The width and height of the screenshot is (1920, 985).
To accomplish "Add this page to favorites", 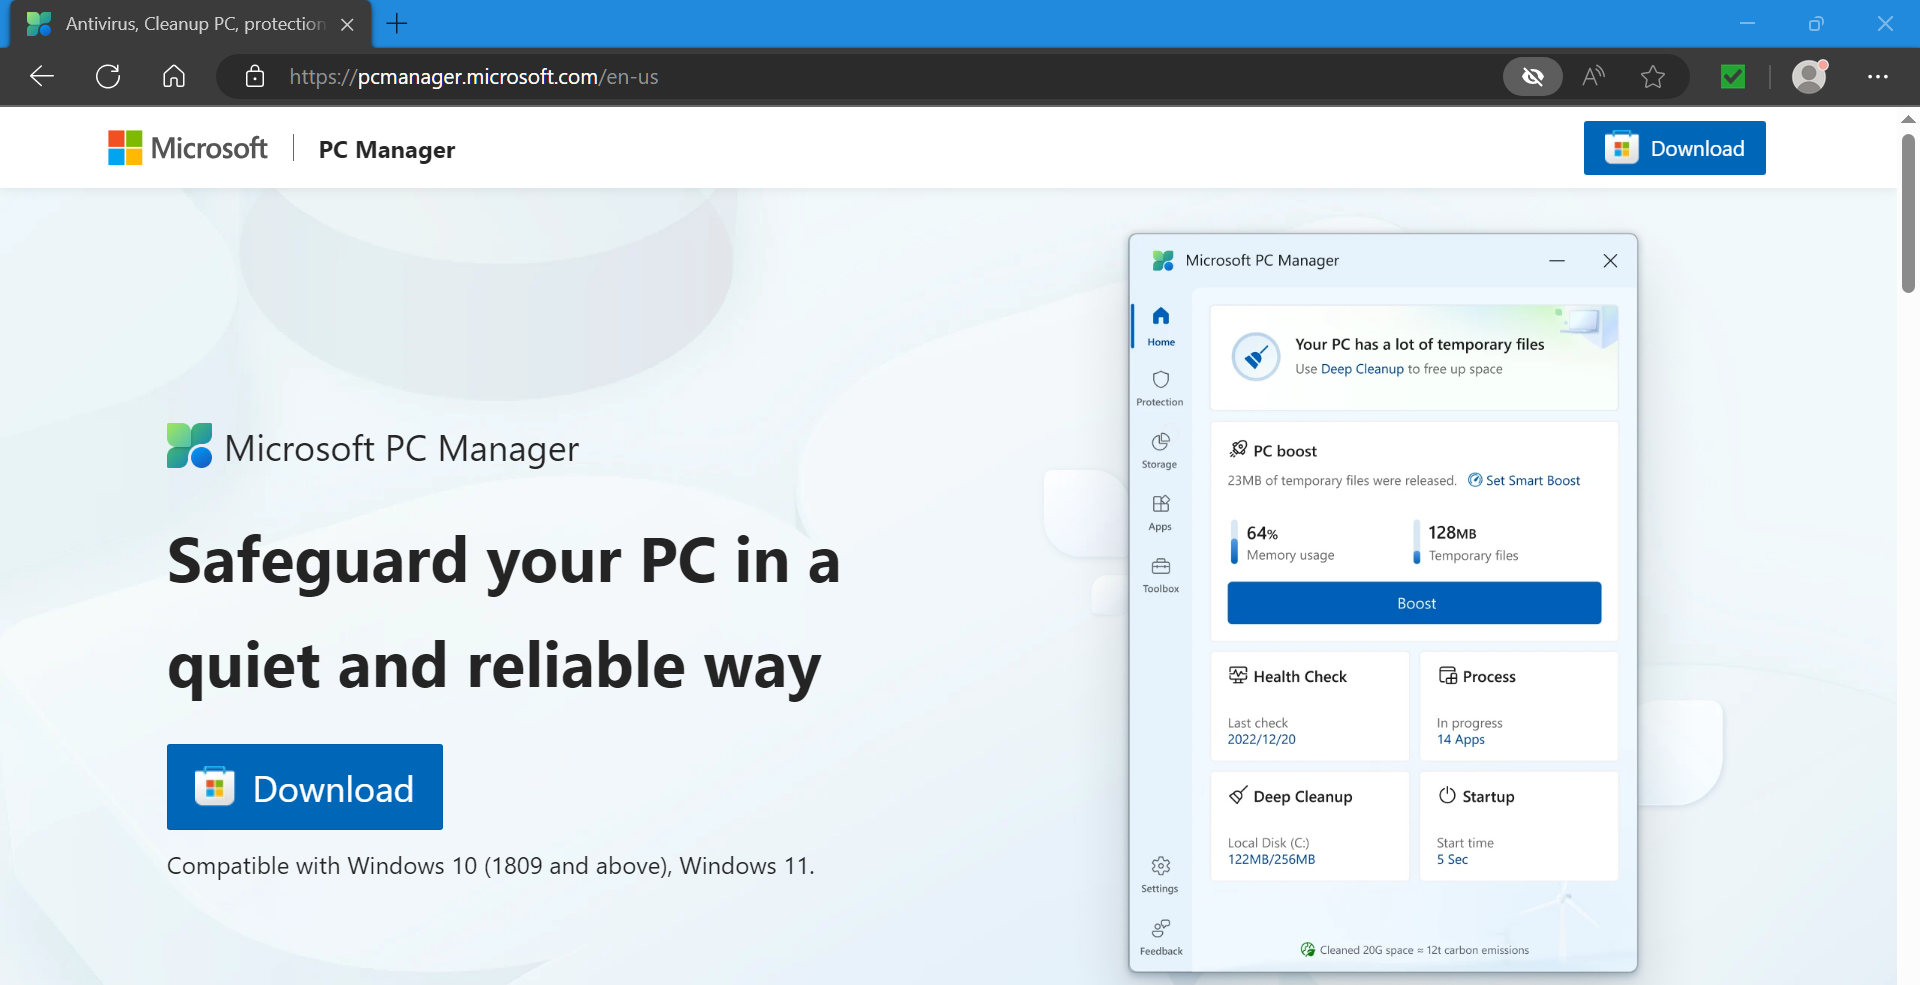I will [x=1653, y=76].
